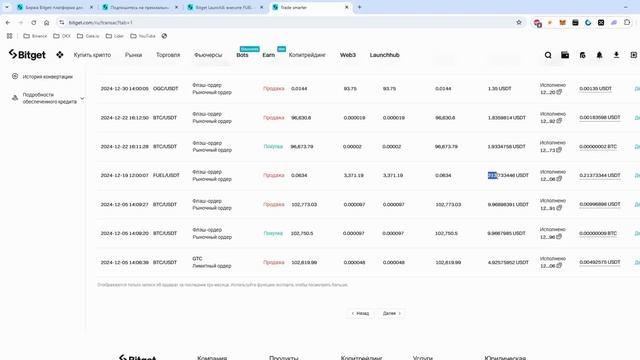The image size is (640, 360).
Task: Click fee 0.00135 USDT link
Action: 596,89
